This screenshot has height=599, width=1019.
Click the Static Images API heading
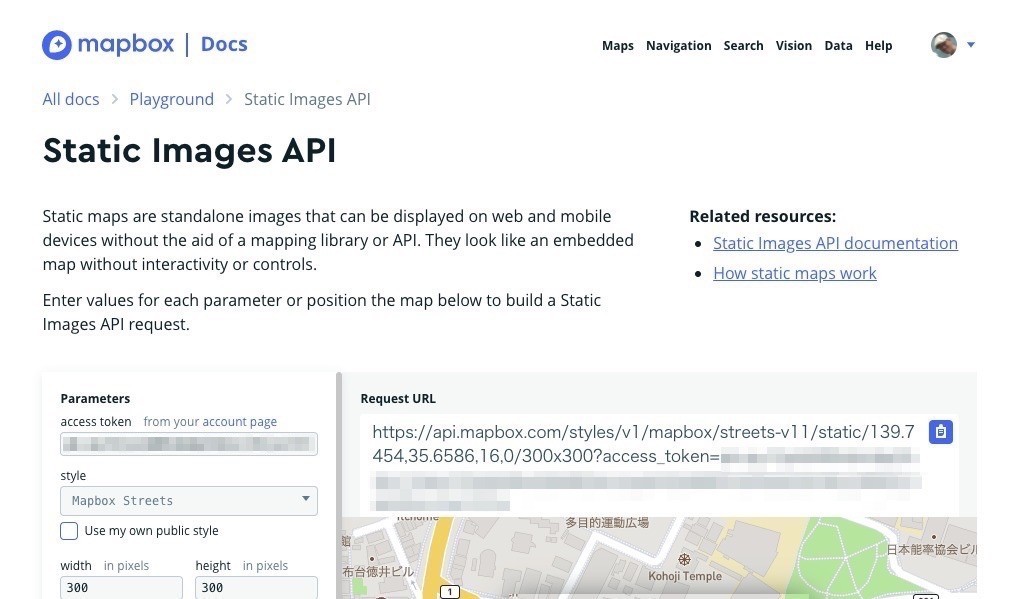point(189,150)
